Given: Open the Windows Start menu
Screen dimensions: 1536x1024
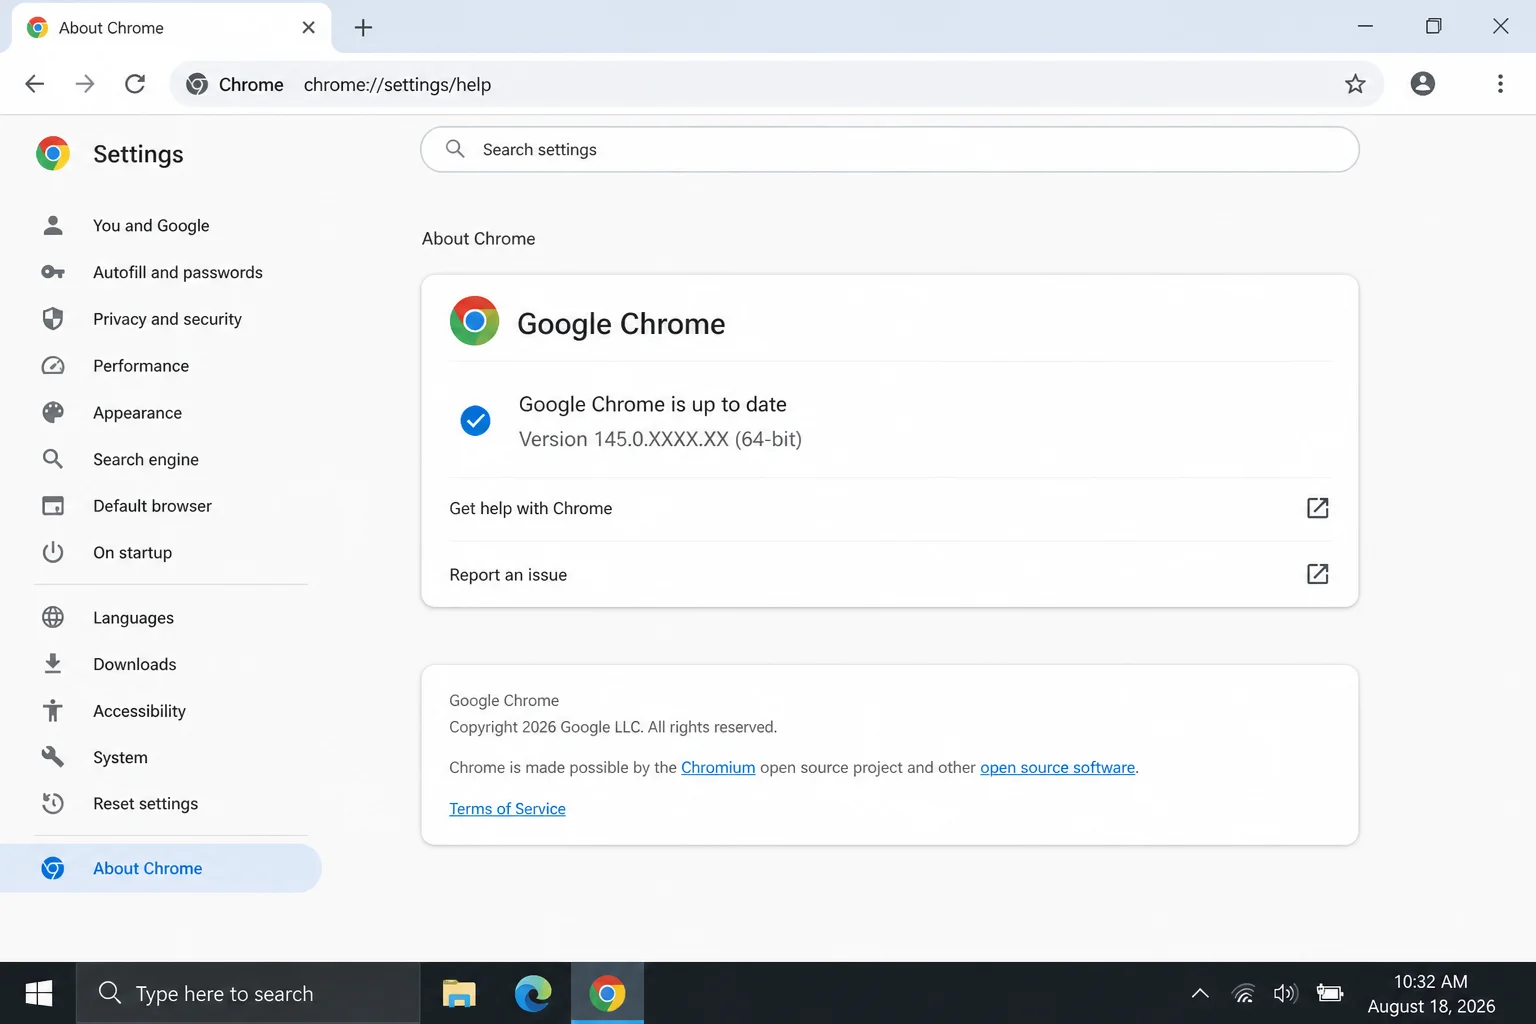Looking at the screenshot, I should tap(38, 993).
